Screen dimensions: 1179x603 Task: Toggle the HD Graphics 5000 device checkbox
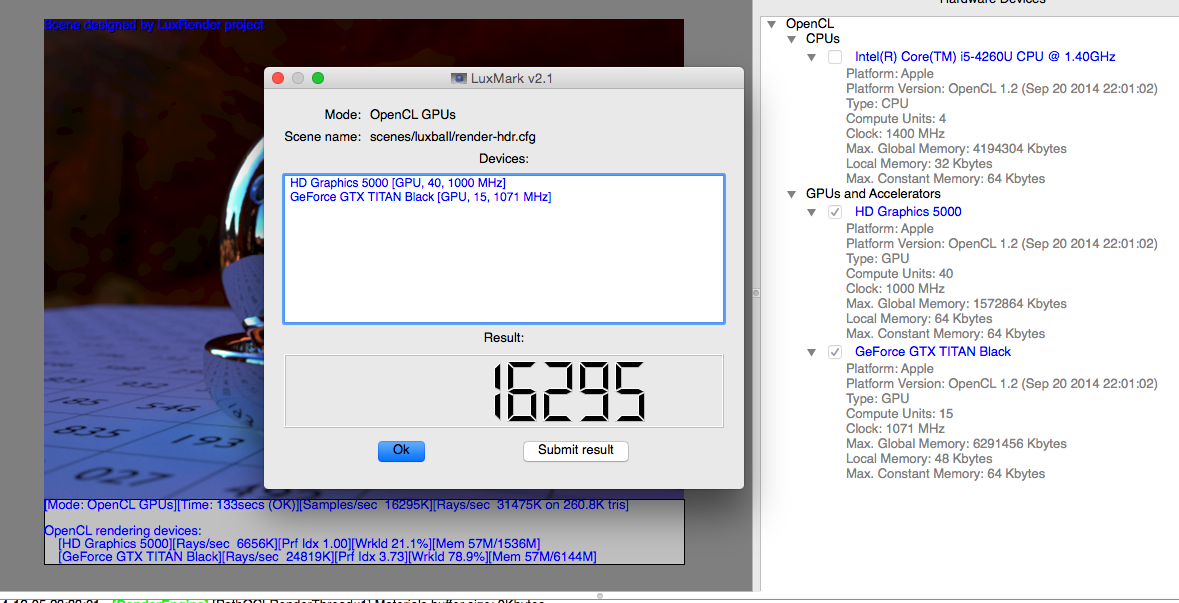(835, 212)
